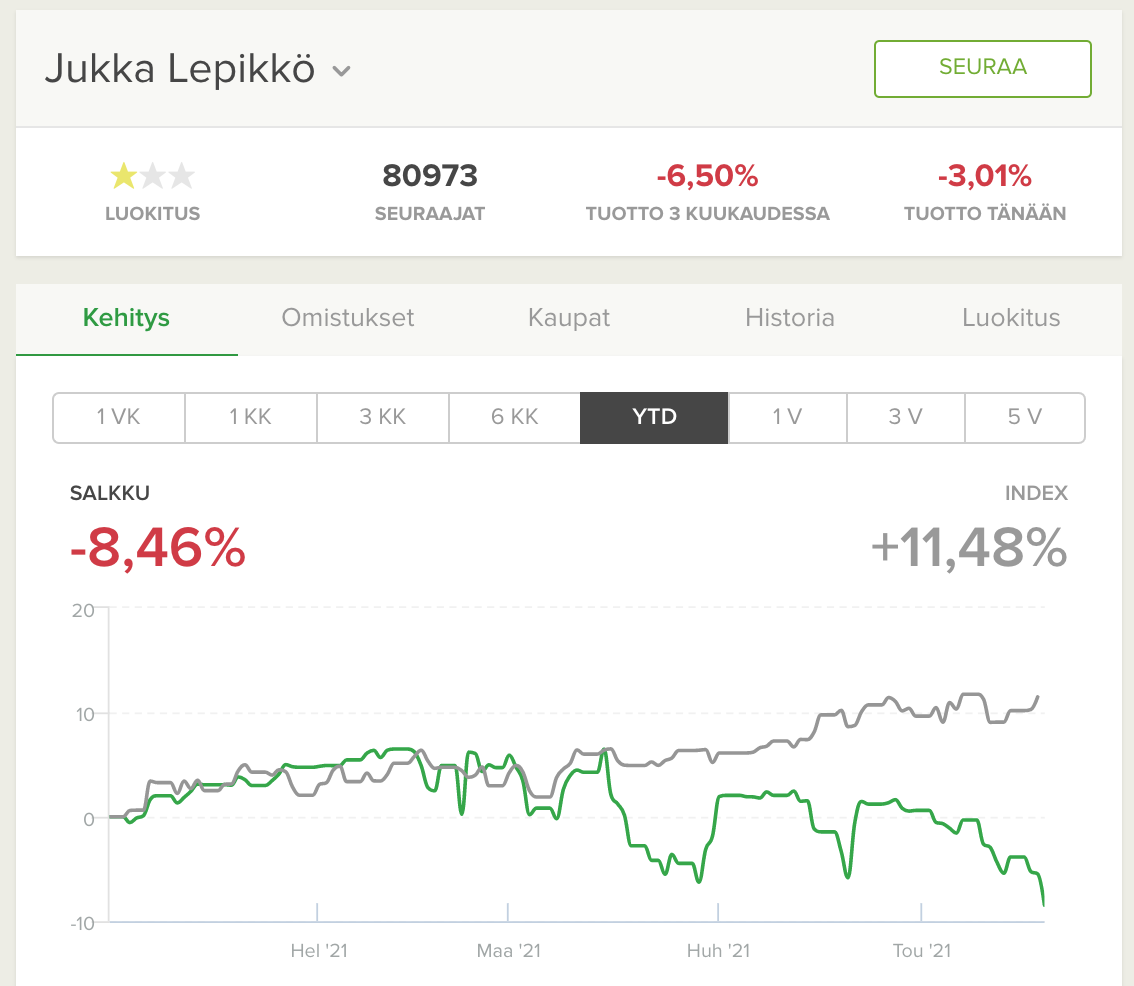1134x986 pixels.
Task: Set chart range to 6 KK
Action: pyautogui.click(x=515, y=417)
